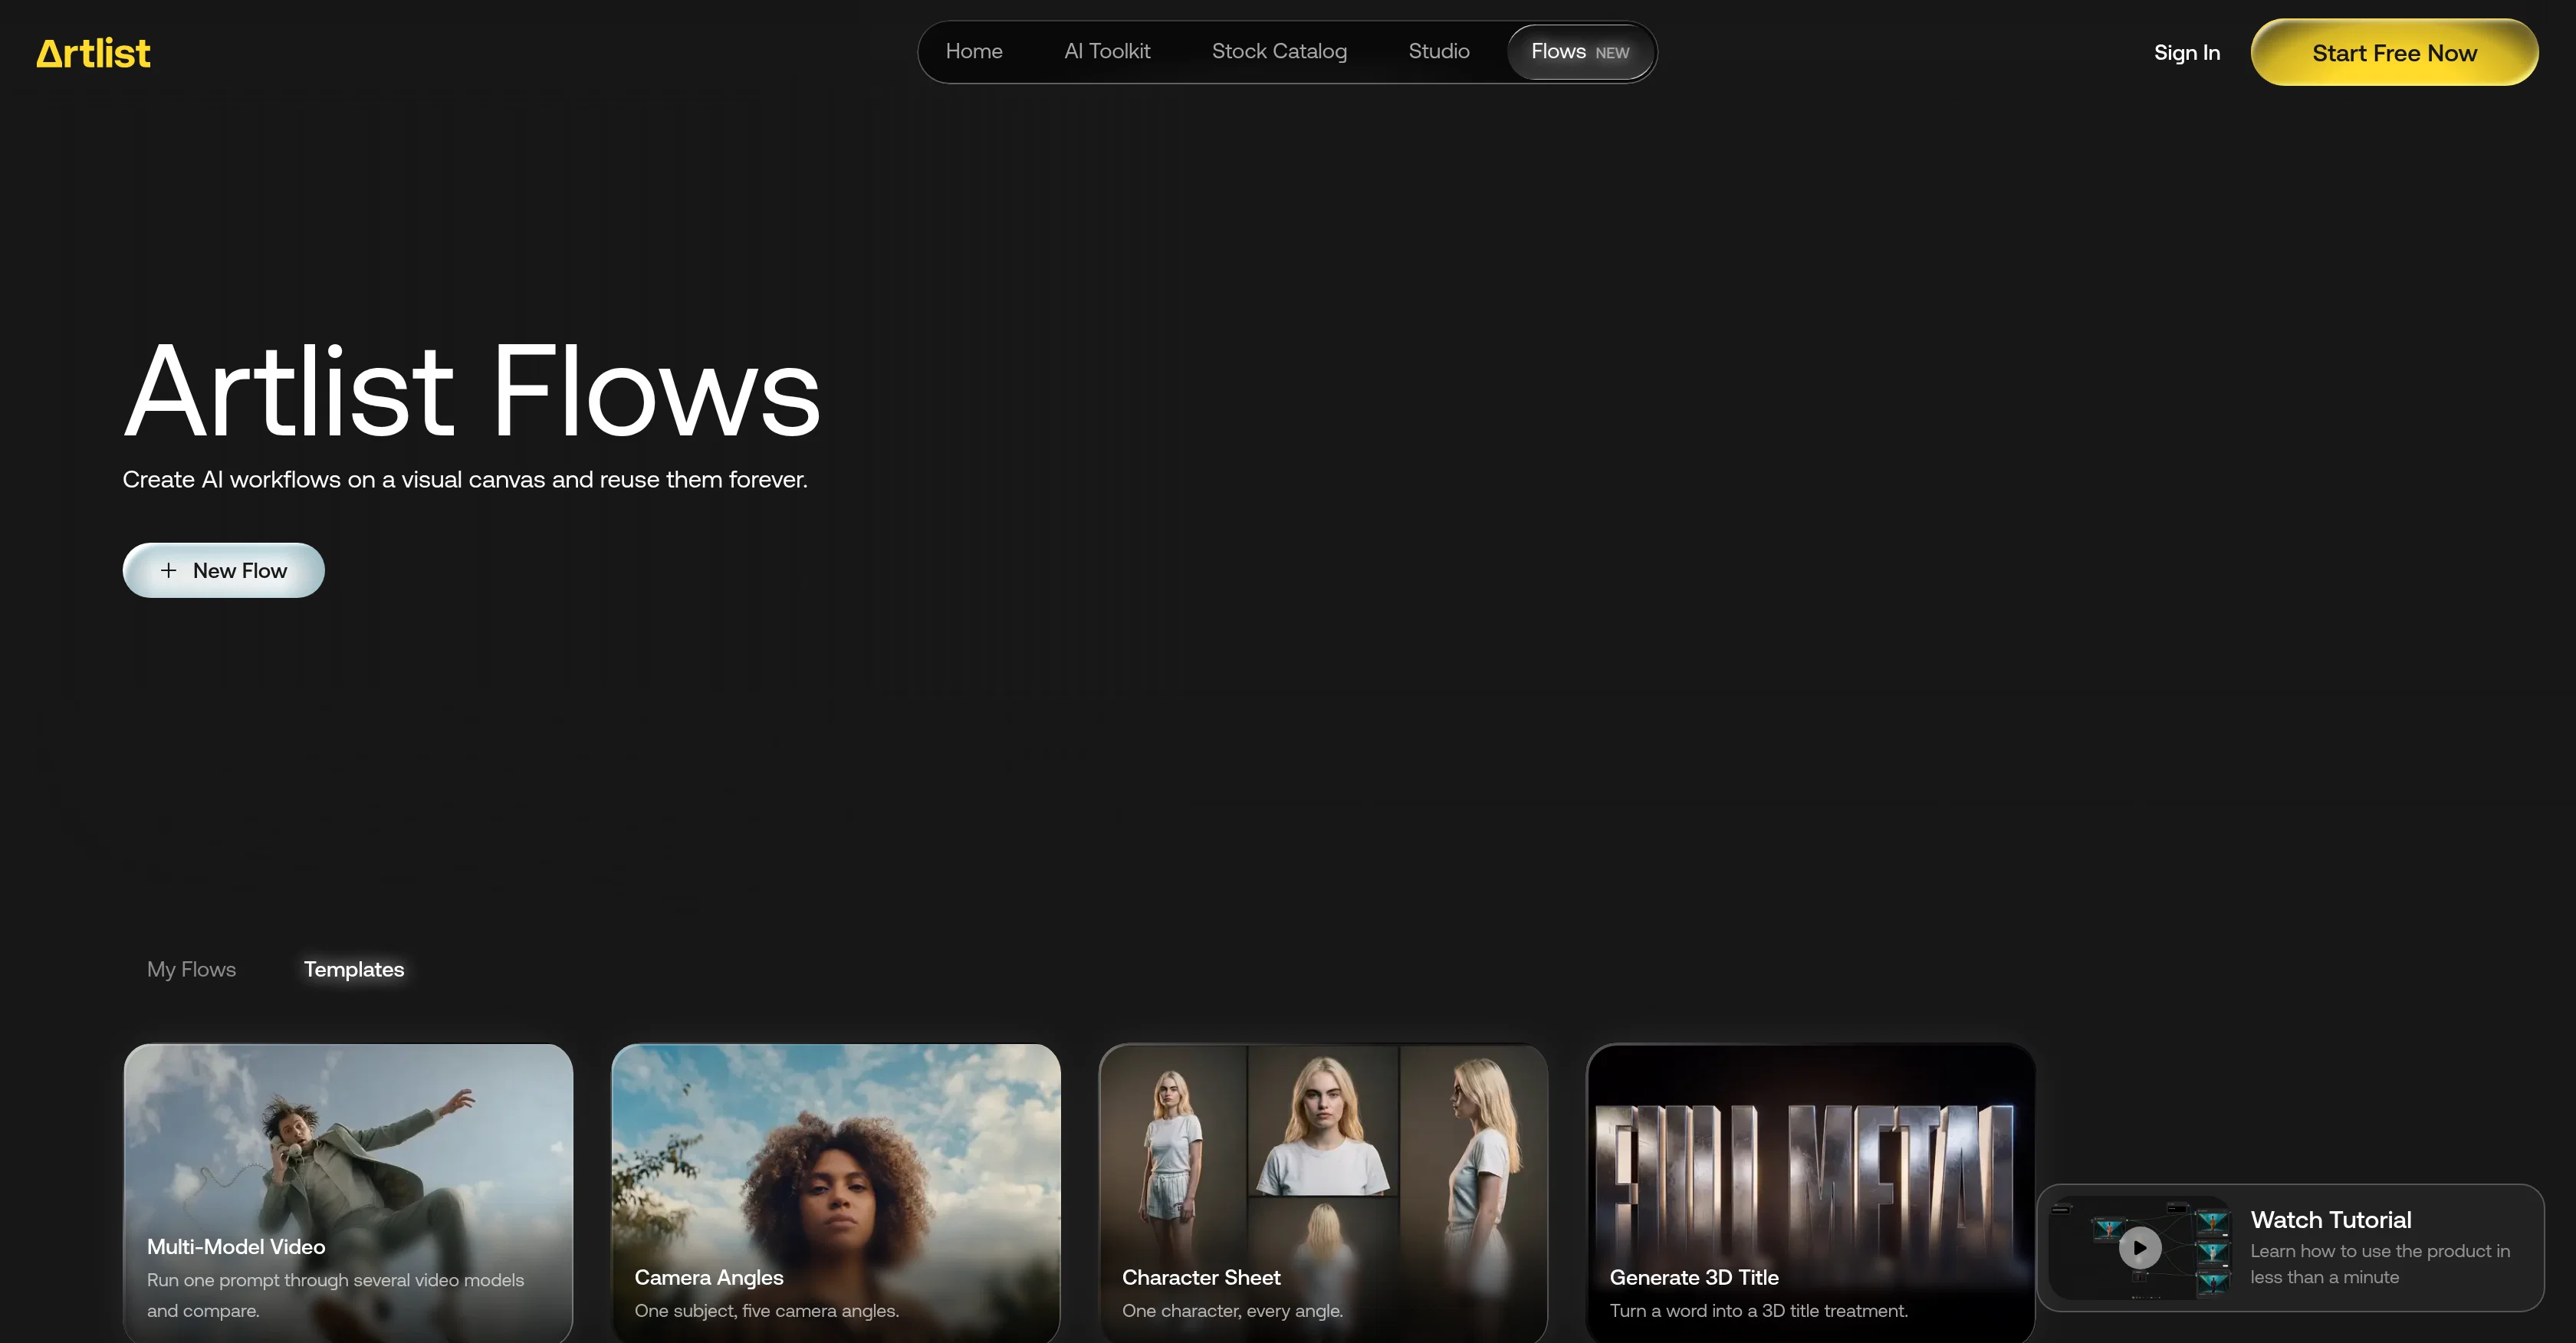Viewport: 2576px width, 1343px height.
Task: Play the Watch Tutorial video
Action: 2140,1247
